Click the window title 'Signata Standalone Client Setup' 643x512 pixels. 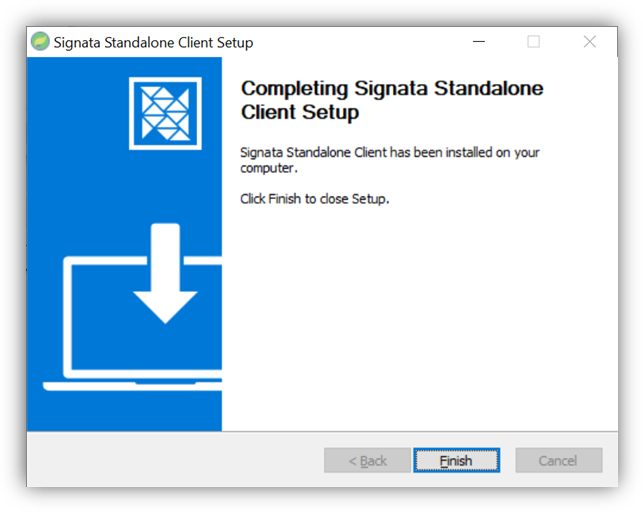pos(153,42)
